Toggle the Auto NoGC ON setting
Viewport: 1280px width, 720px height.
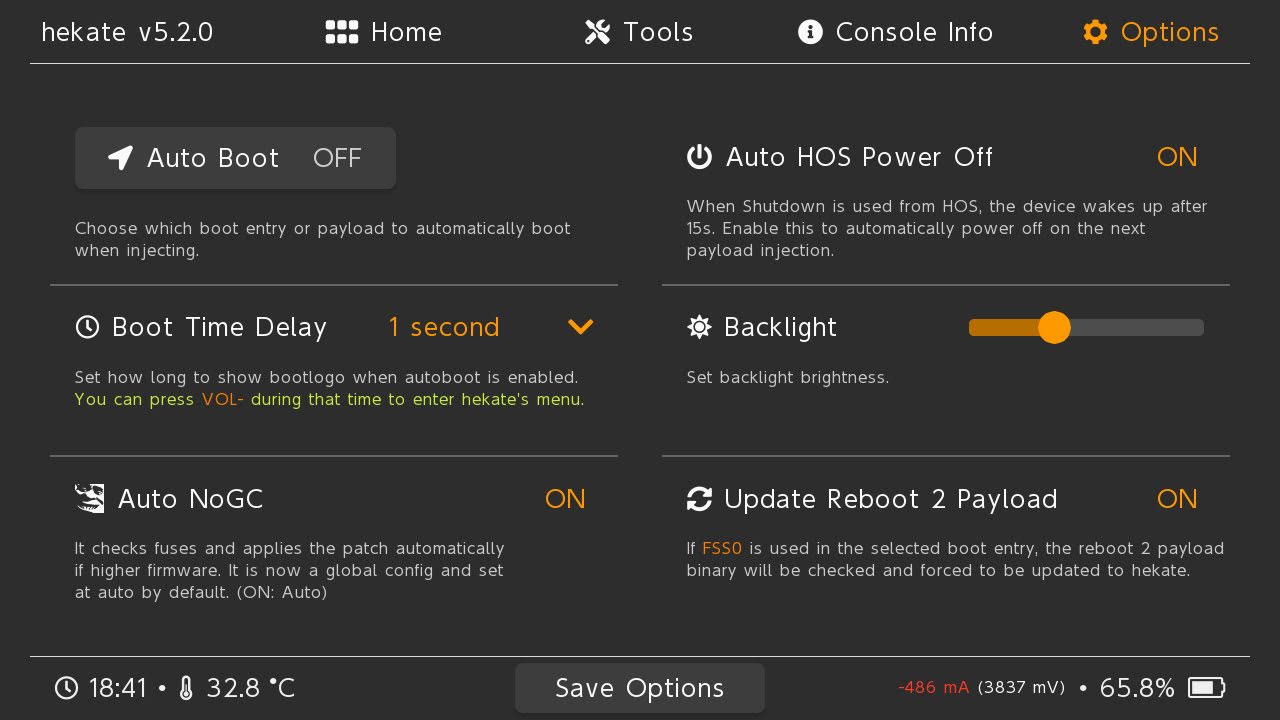click(x=565, y=499)
